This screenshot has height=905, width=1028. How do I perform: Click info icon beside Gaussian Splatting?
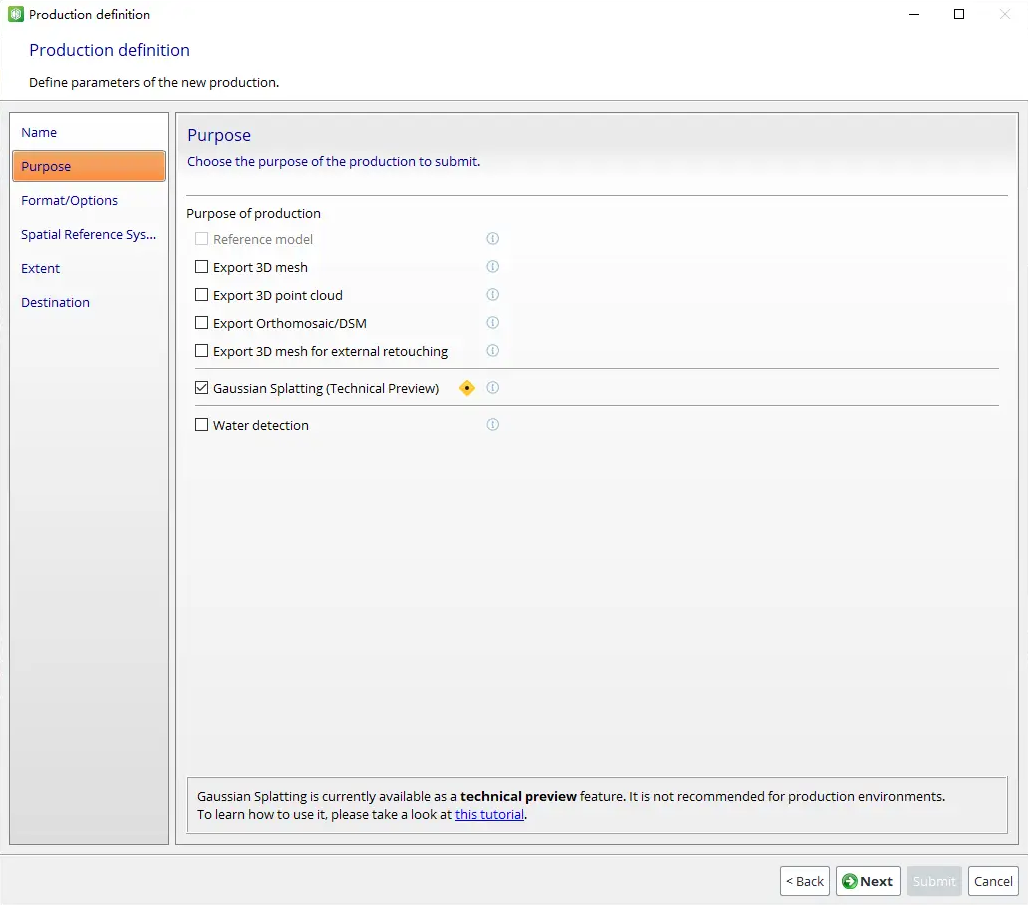[492, 388]
